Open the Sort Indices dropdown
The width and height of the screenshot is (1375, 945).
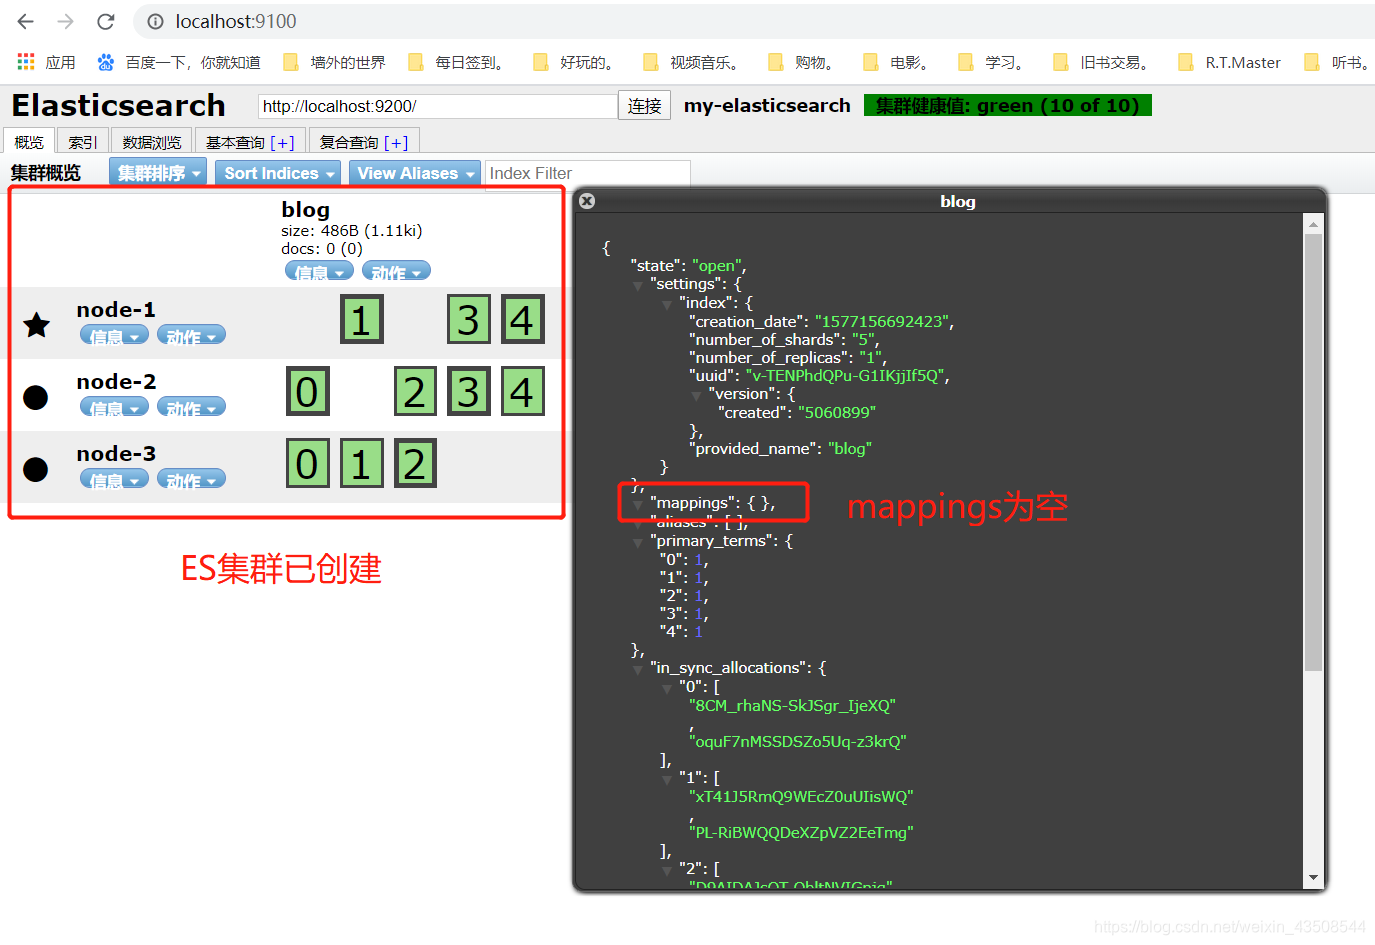point(279,173)
